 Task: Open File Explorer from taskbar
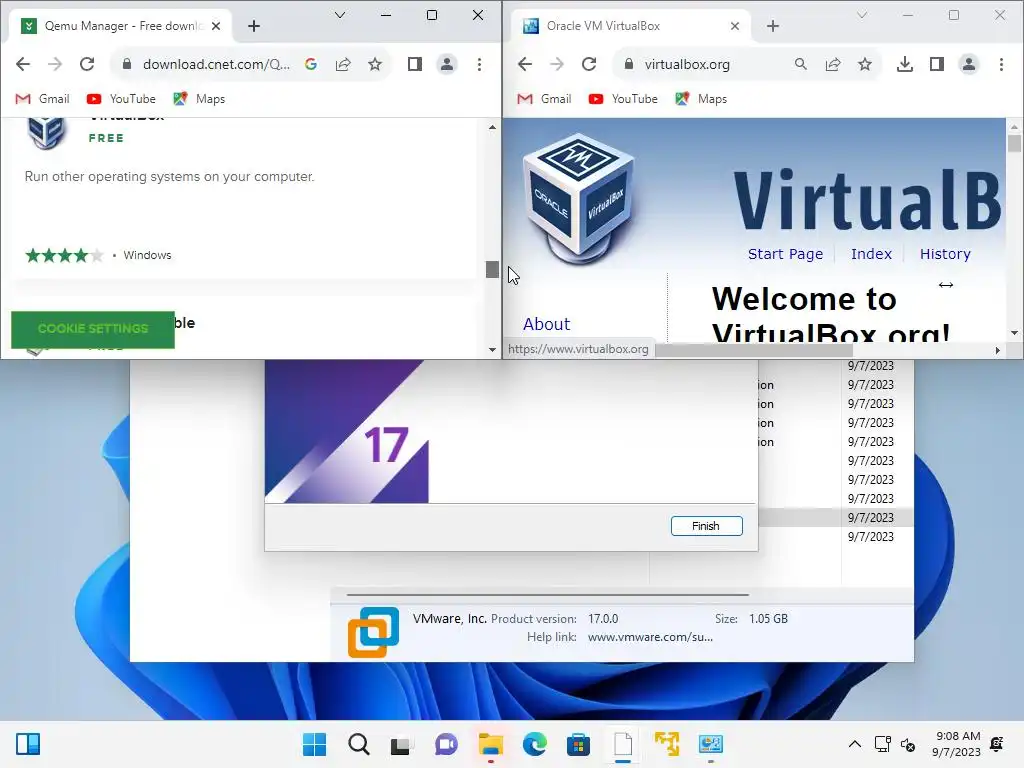(490, 744)
